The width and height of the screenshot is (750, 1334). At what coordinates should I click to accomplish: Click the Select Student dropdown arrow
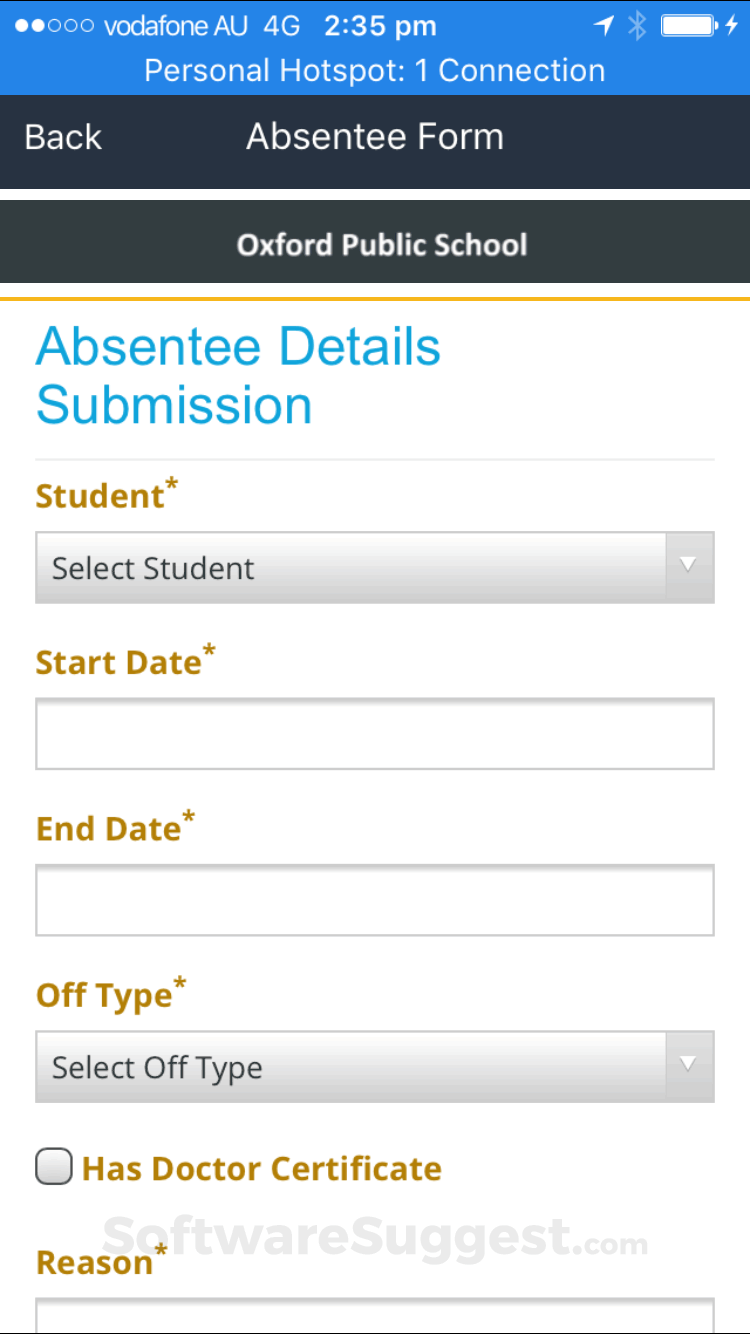click(688, 566)
